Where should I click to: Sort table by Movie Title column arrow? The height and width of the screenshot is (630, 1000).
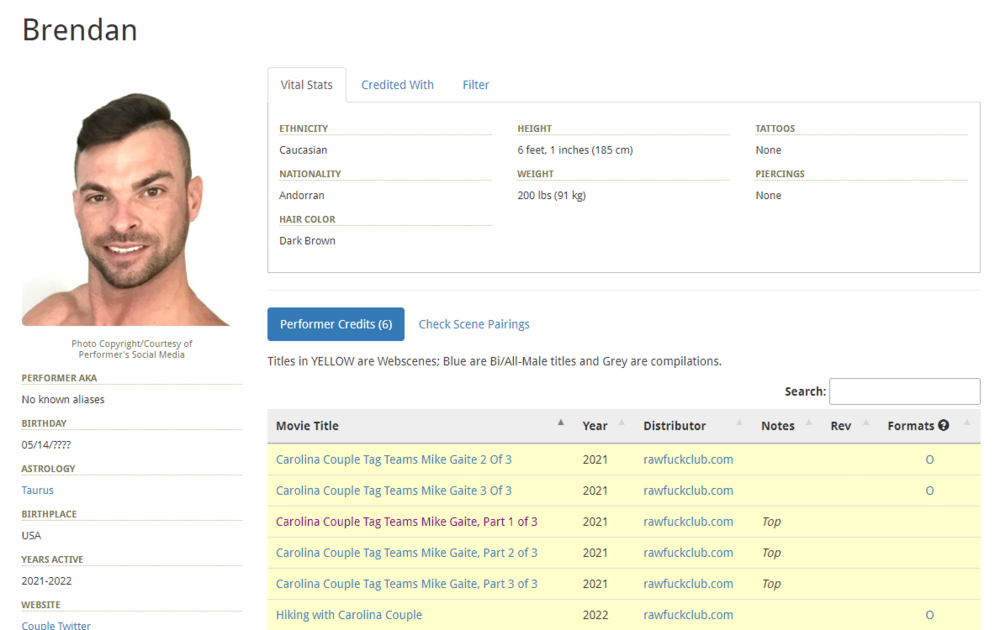pyautogui.click(x=560, y=423)
